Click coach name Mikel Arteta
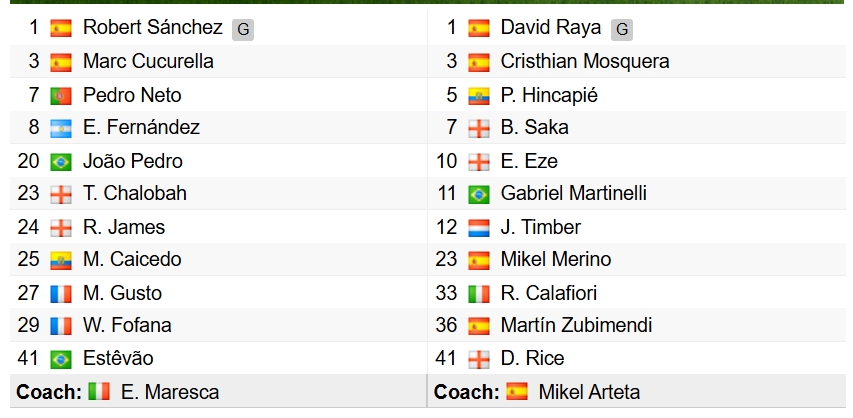 [x=589, y=392]
